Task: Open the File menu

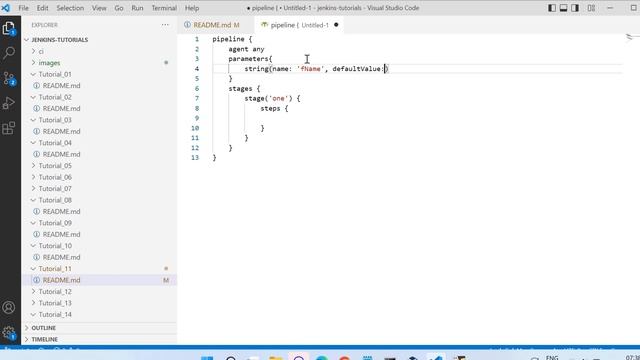Action: click(24, 8)
